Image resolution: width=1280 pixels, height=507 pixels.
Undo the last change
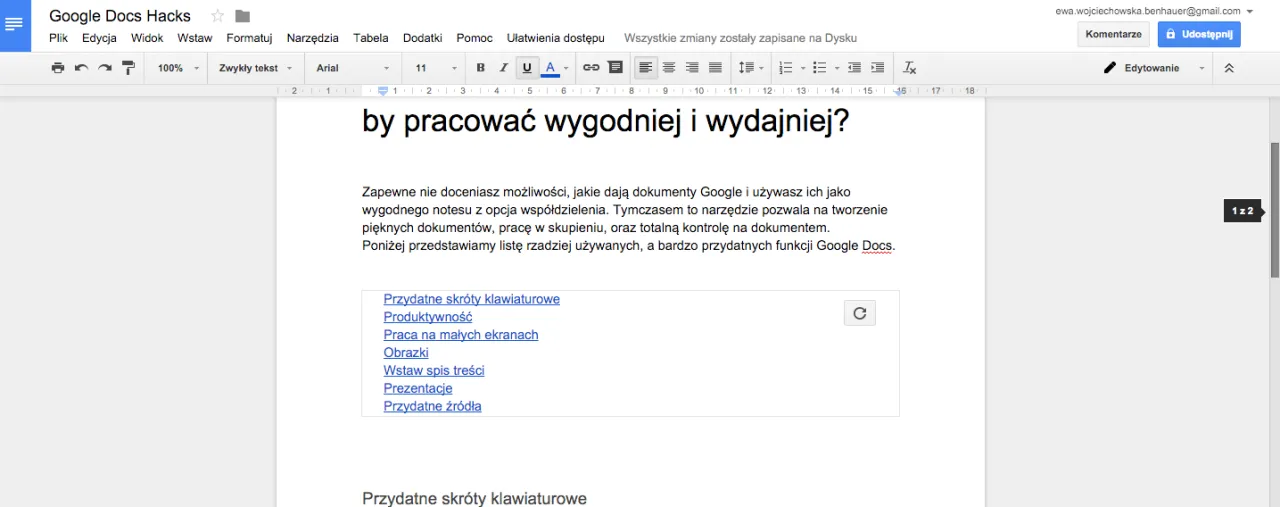tap(81, 68)
